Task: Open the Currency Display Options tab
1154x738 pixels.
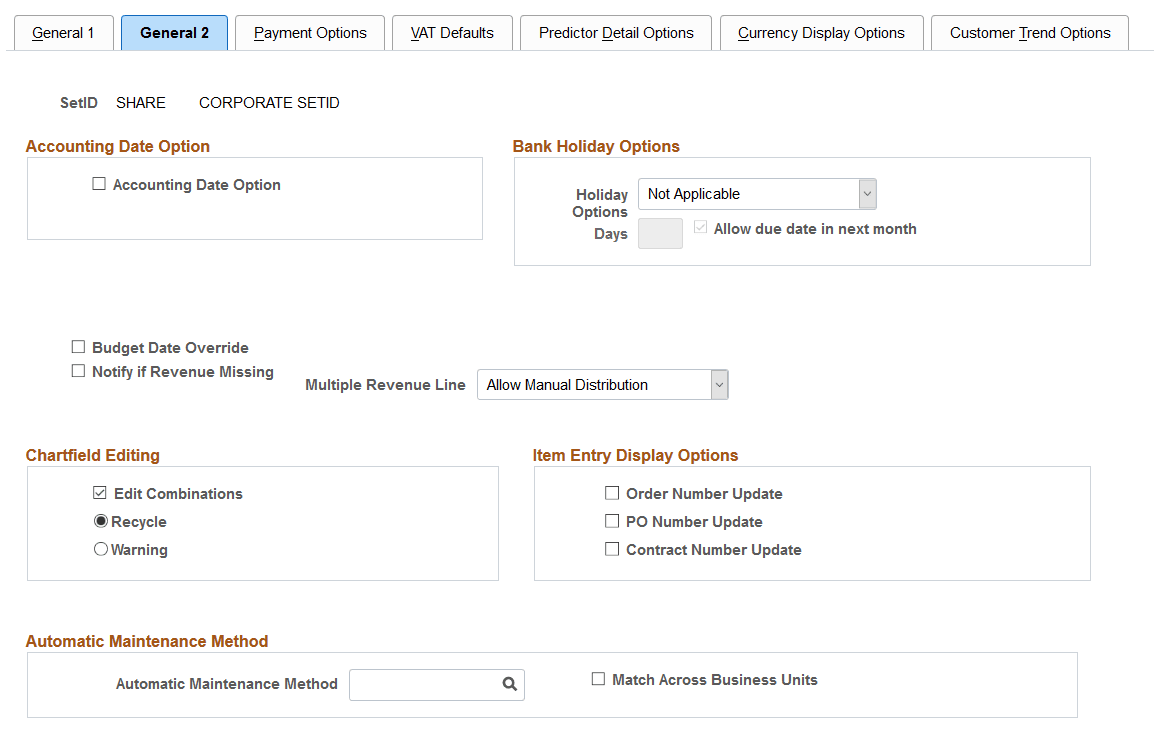Action: (821, 32)
